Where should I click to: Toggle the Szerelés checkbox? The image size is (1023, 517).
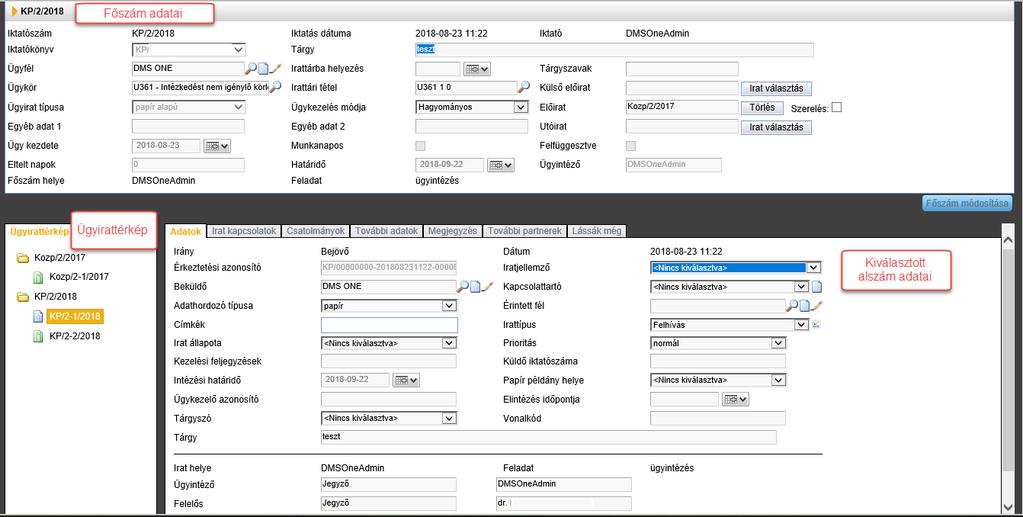[836, 107]
